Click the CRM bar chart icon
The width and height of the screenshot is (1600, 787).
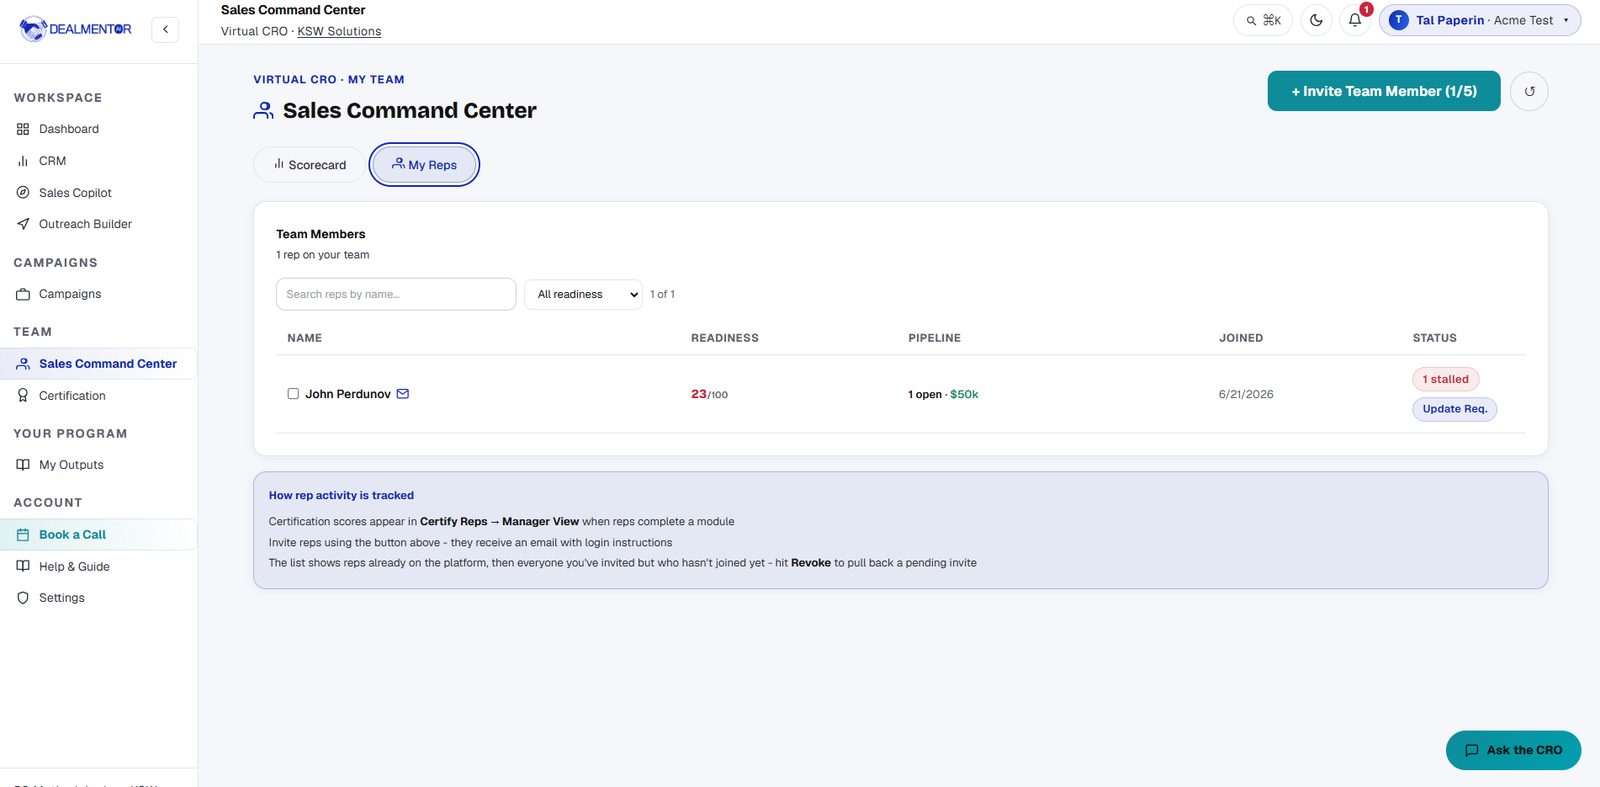click(23, 161)
